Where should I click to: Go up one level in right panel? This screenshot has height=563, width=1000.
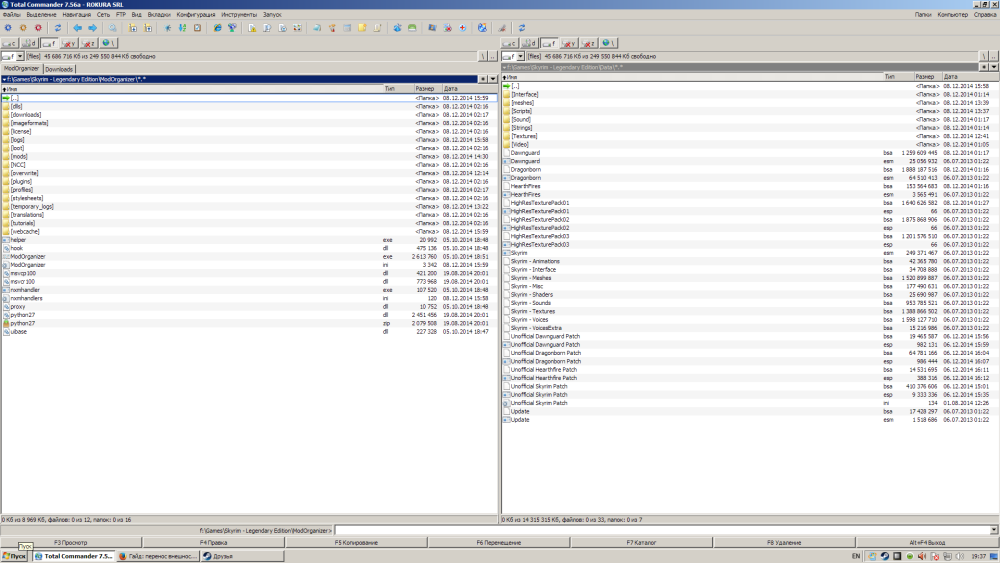[x=994, y=56]
